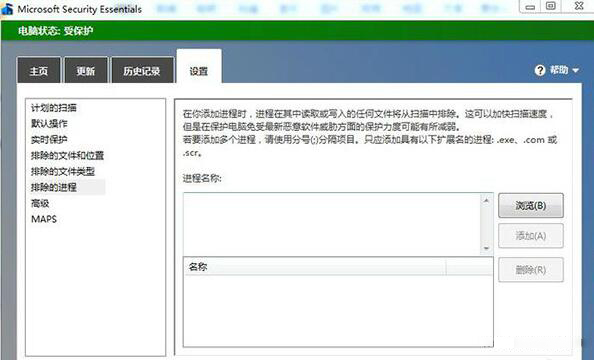Image resolution: width=594 pixels, height=360 pixels.
Task: Maximize the Security Essentials window
Action: [x=551, y=6]
